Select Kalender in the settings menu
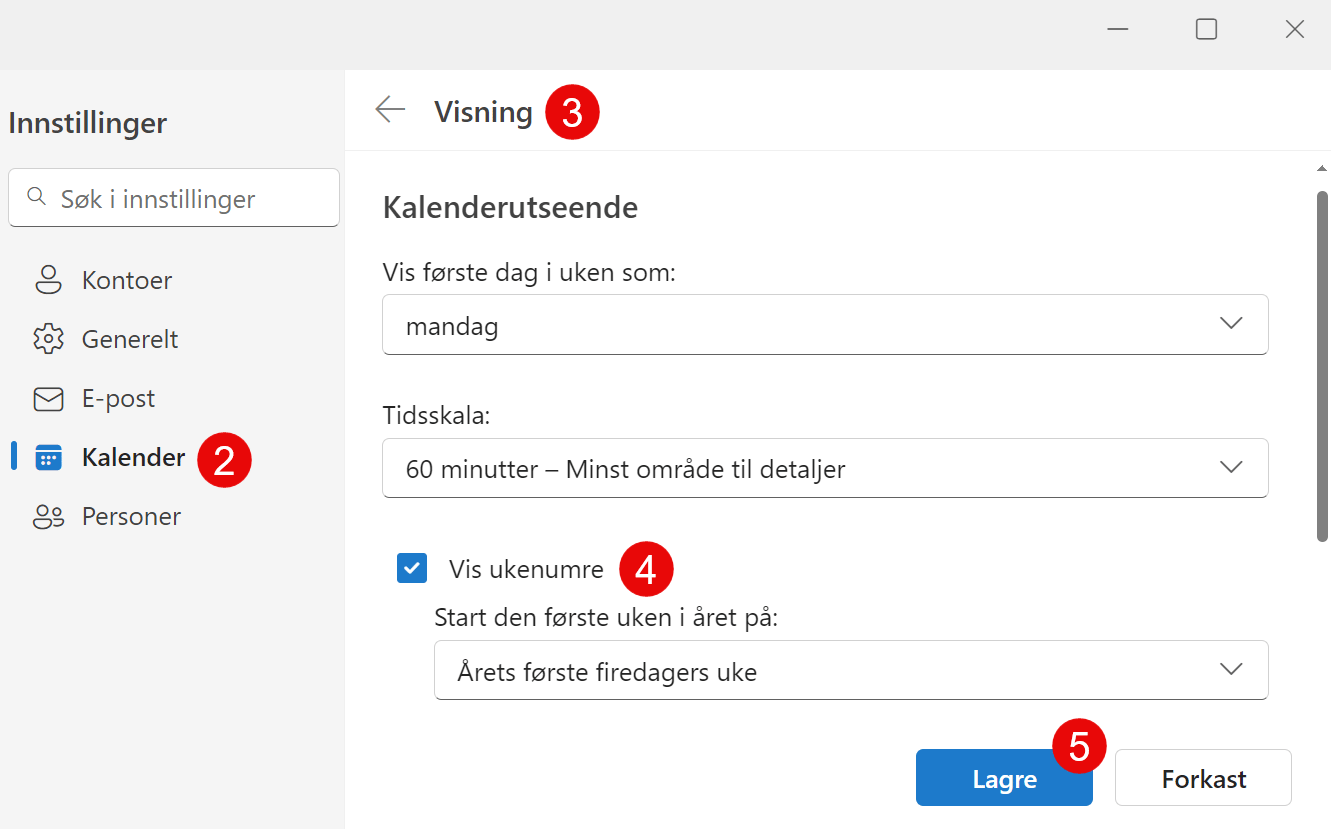Viewport: 1331px width, 829px height. [132, 457]
